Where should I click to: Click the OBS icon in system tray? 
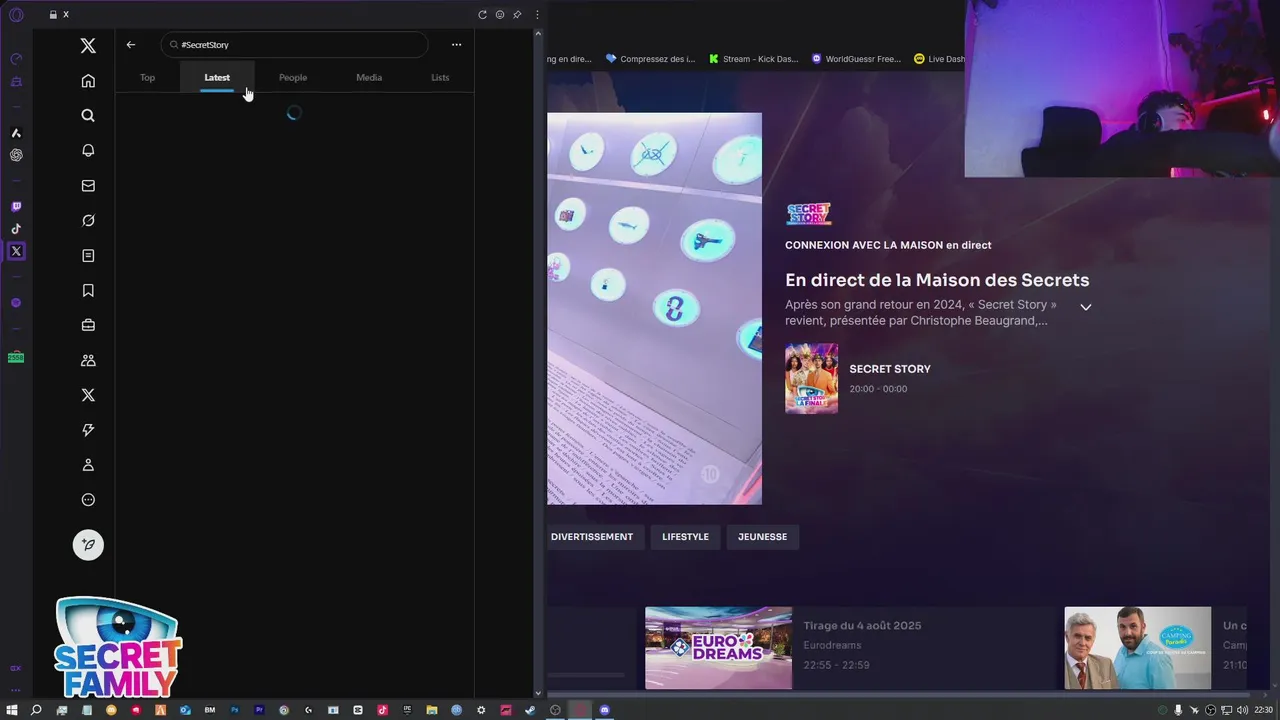coord(1210,710)
